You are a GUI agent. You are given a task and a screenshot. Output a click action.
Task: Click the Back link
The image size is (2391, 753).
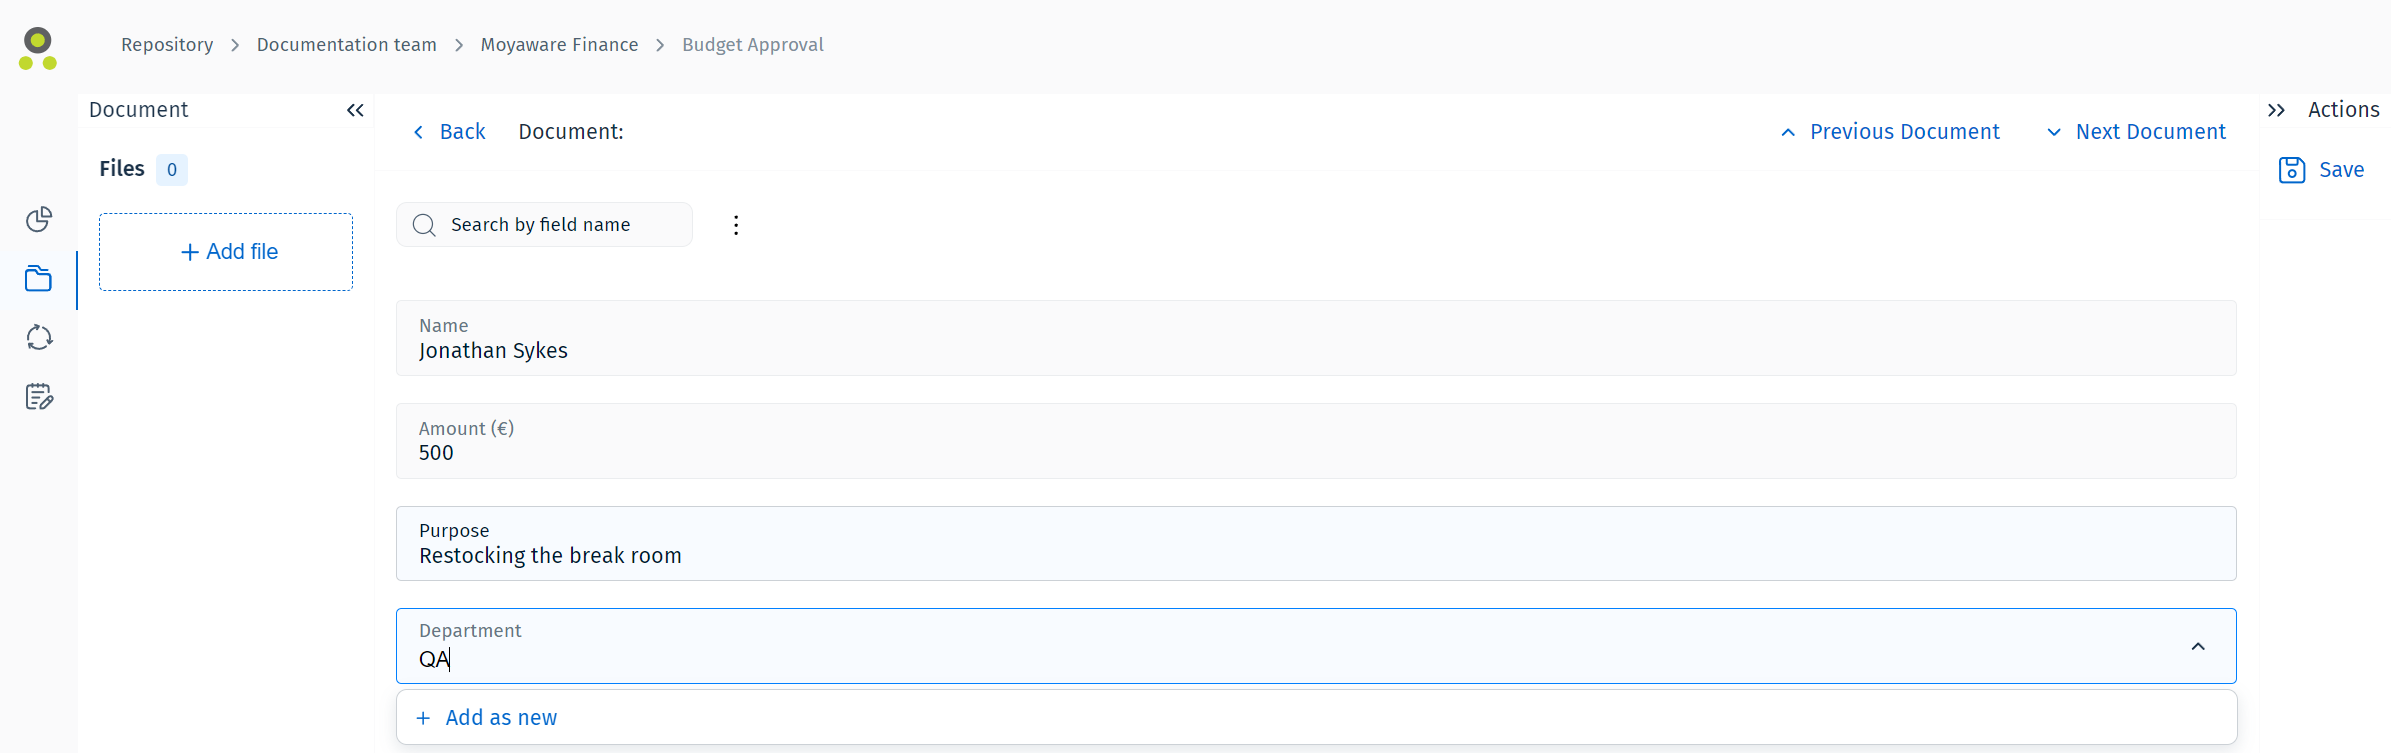coord(450,132)
